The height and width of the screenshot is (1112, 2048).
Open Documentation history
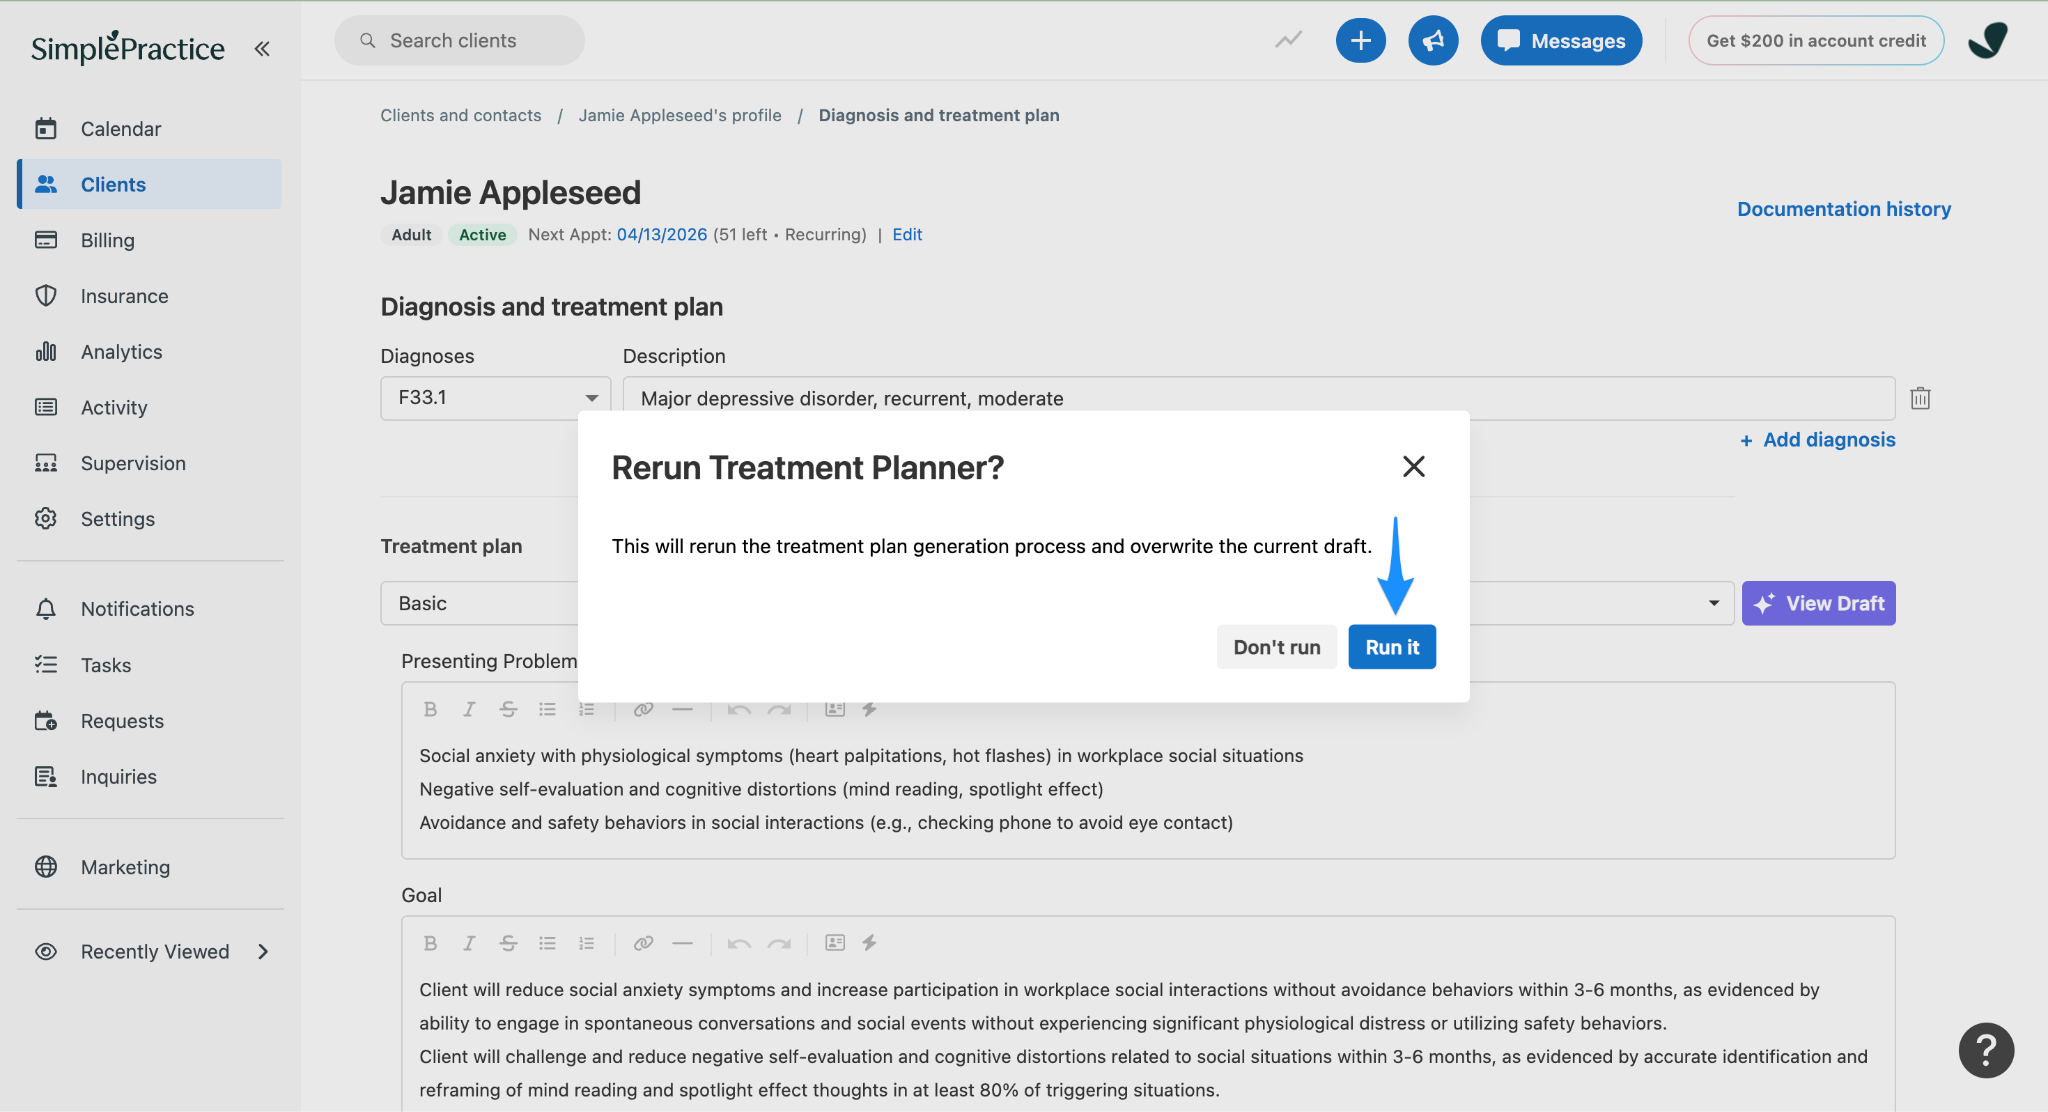(1844, 209)
